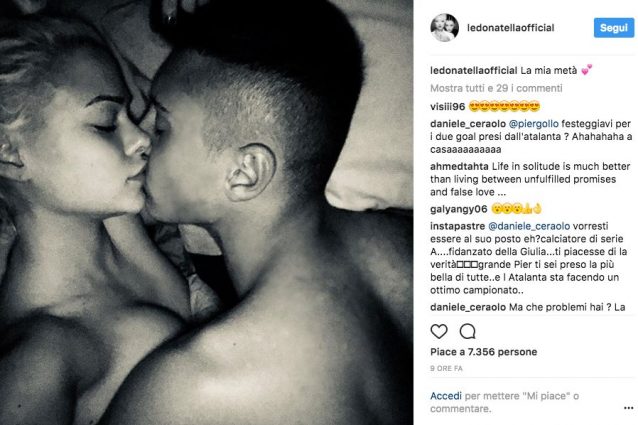Click the speech bubble comment icon
The width and height of the screenshot is (638, 425).
468,331
